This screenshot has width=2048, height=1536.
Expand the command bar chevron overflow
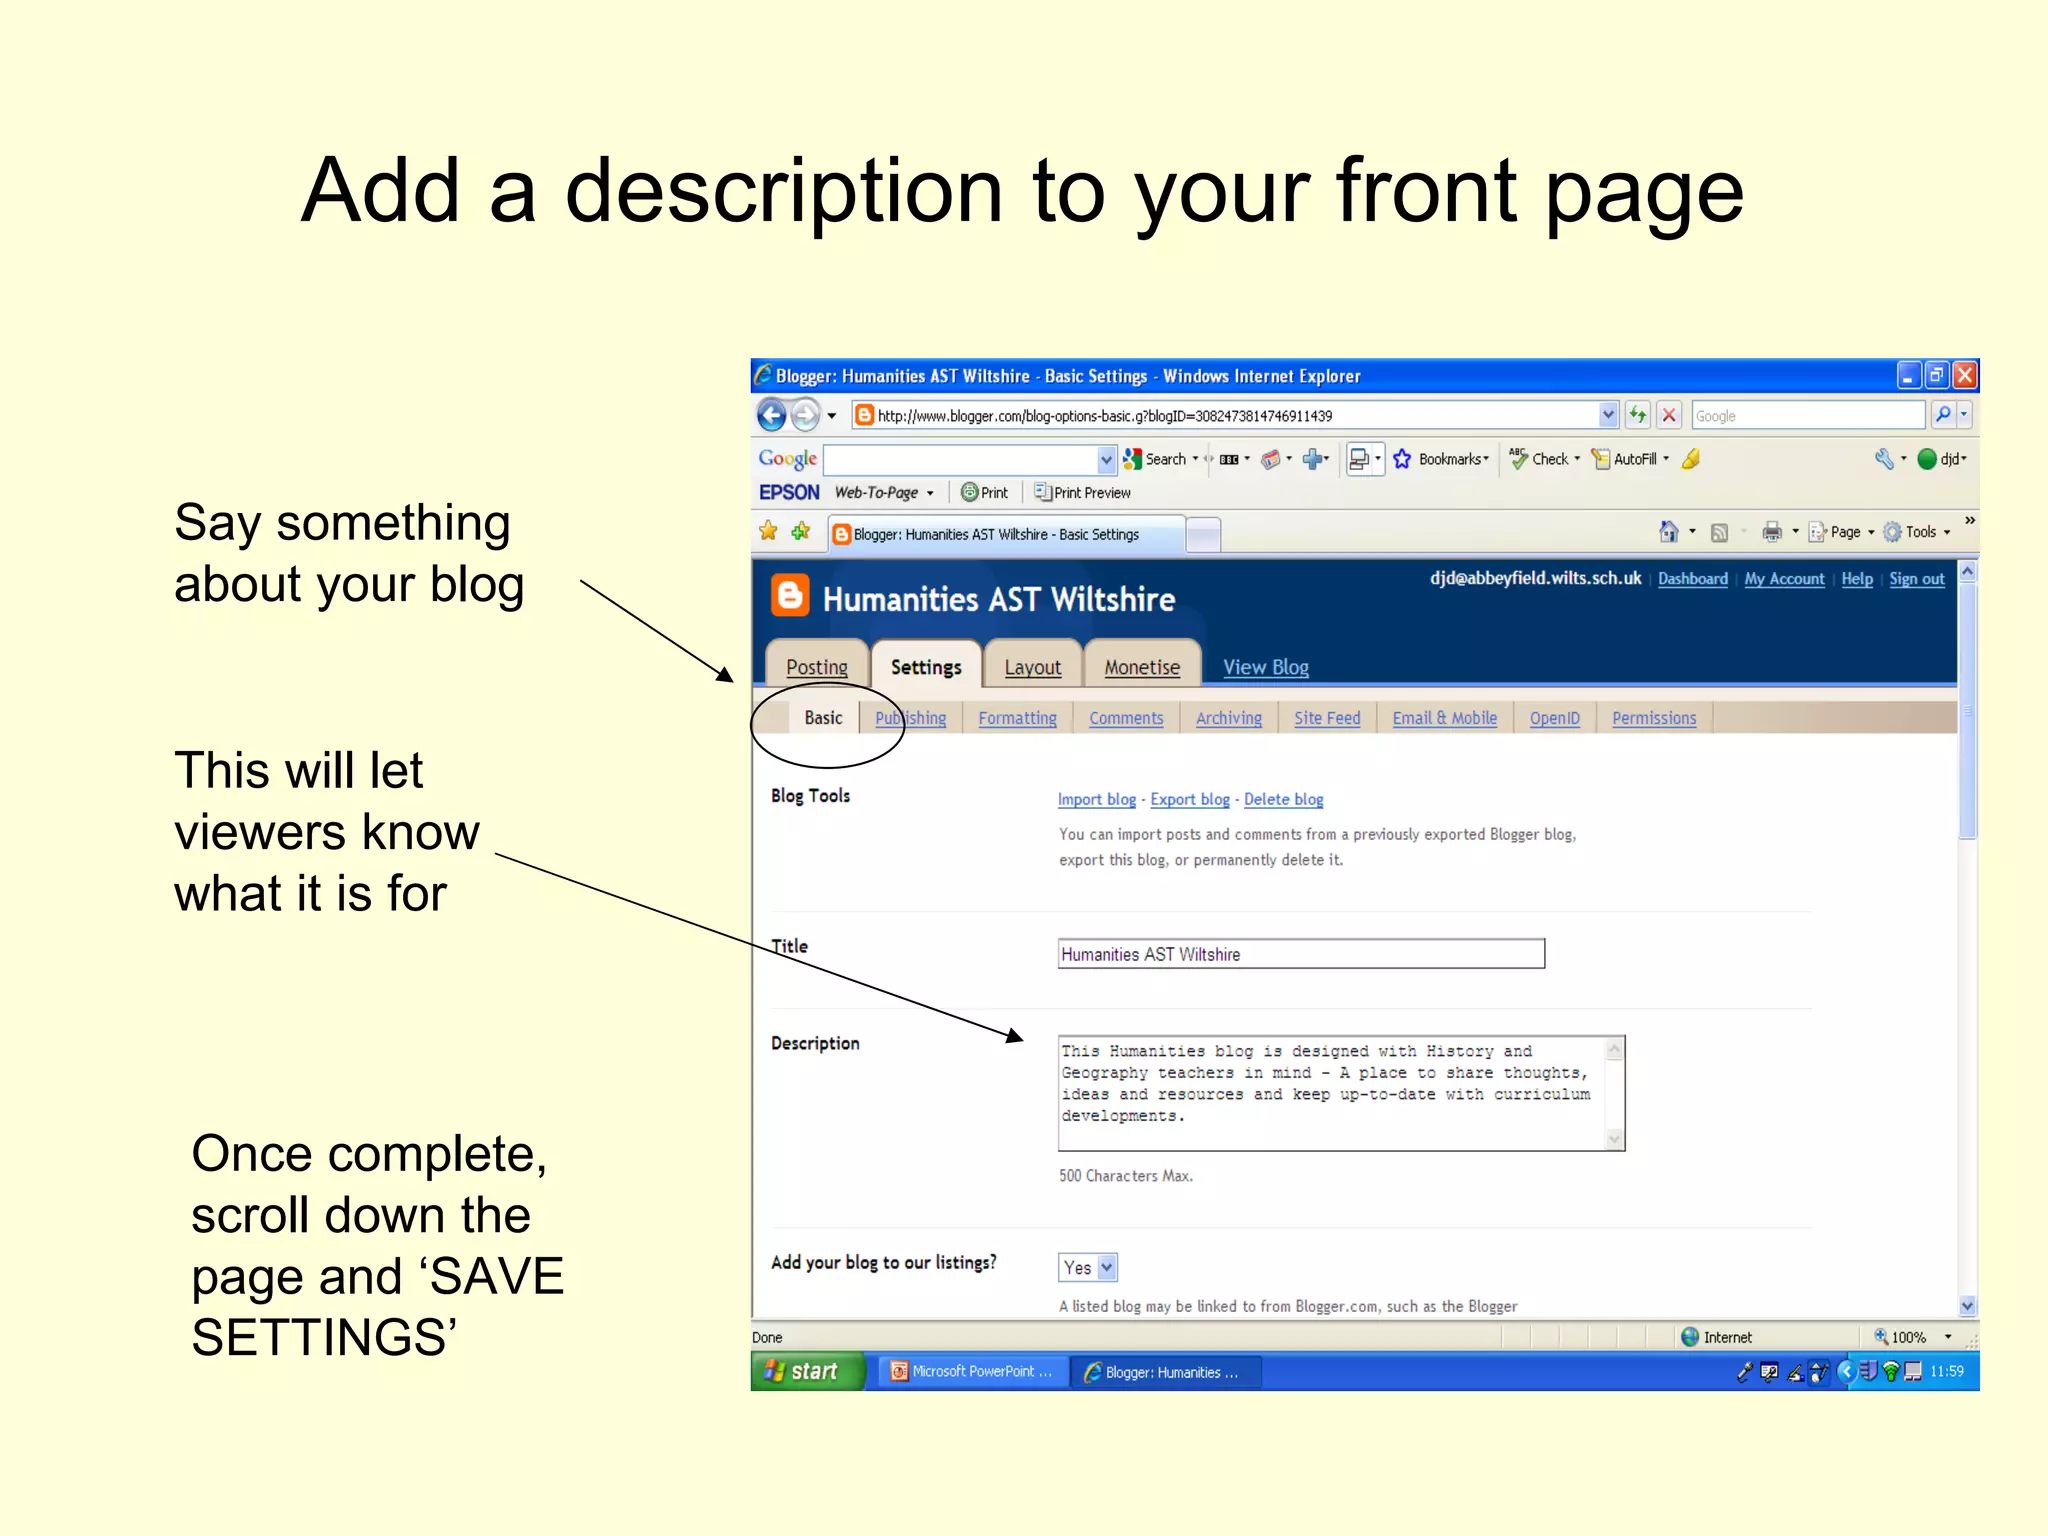pos(1969,521)
